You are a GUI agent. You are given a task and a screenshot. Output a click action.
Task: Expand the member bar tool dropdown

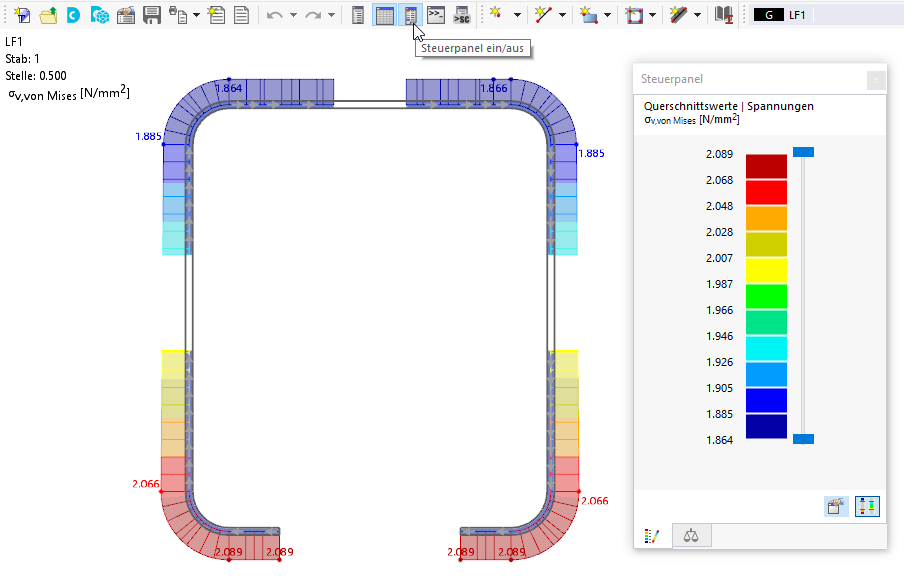click(x=697, y=15)
